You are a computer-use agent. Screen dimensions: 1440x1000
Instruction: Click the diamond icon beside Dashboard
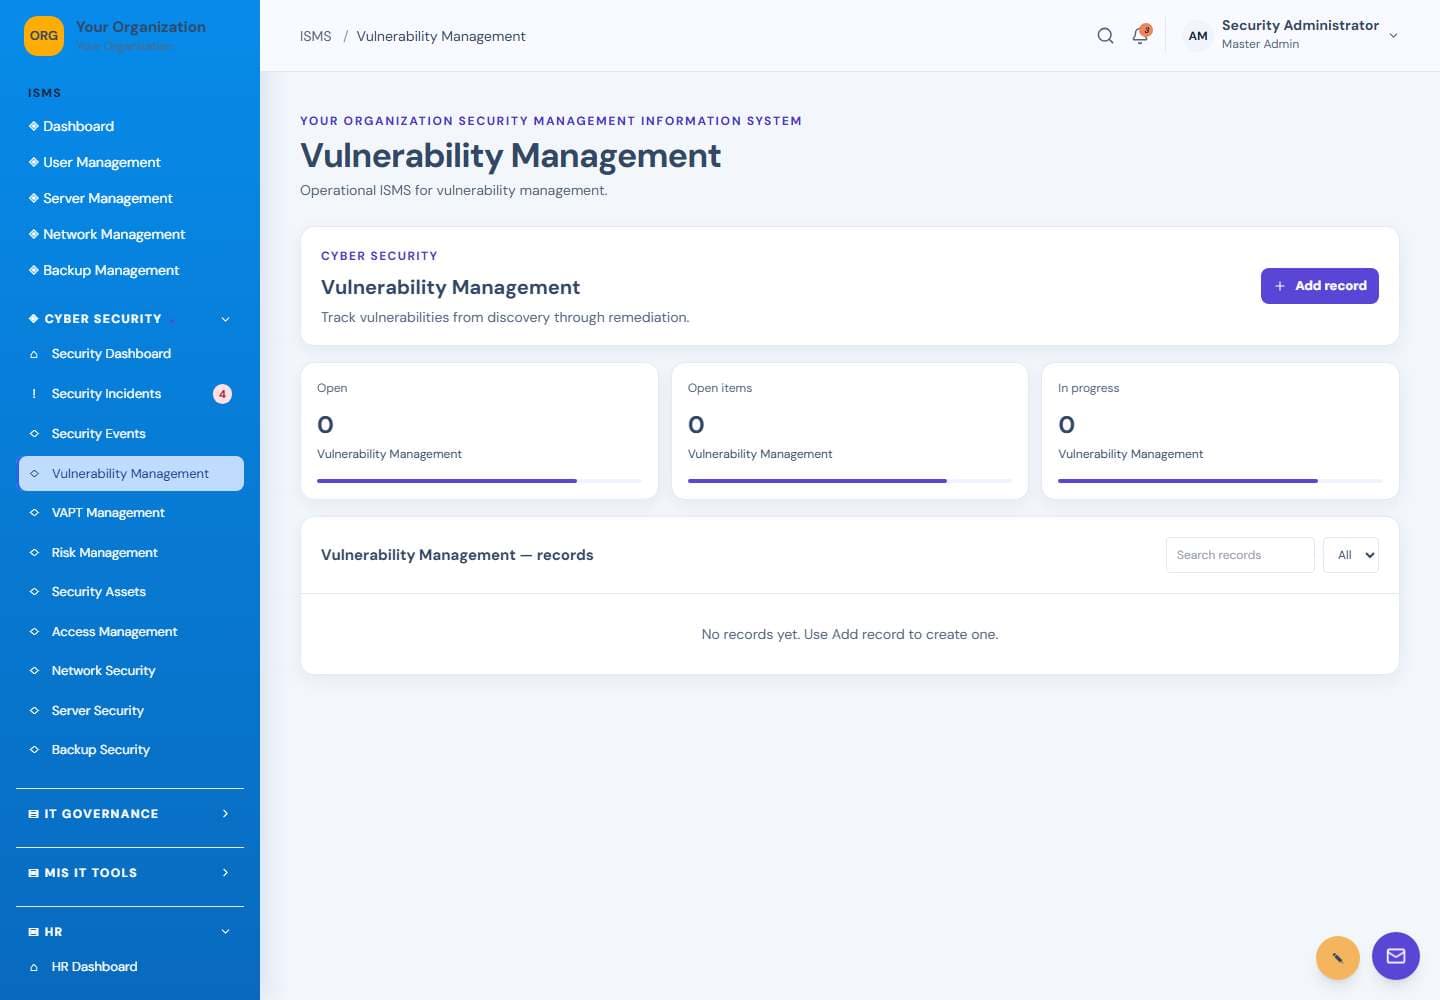pos(34,126)
